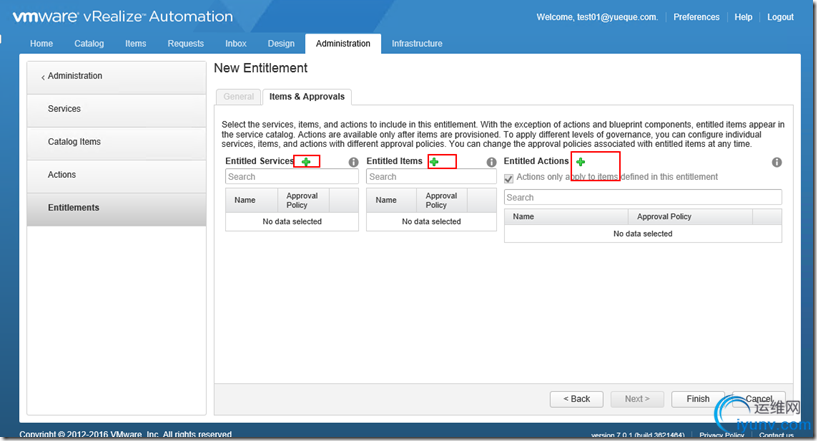Open the Design tab

281,44
